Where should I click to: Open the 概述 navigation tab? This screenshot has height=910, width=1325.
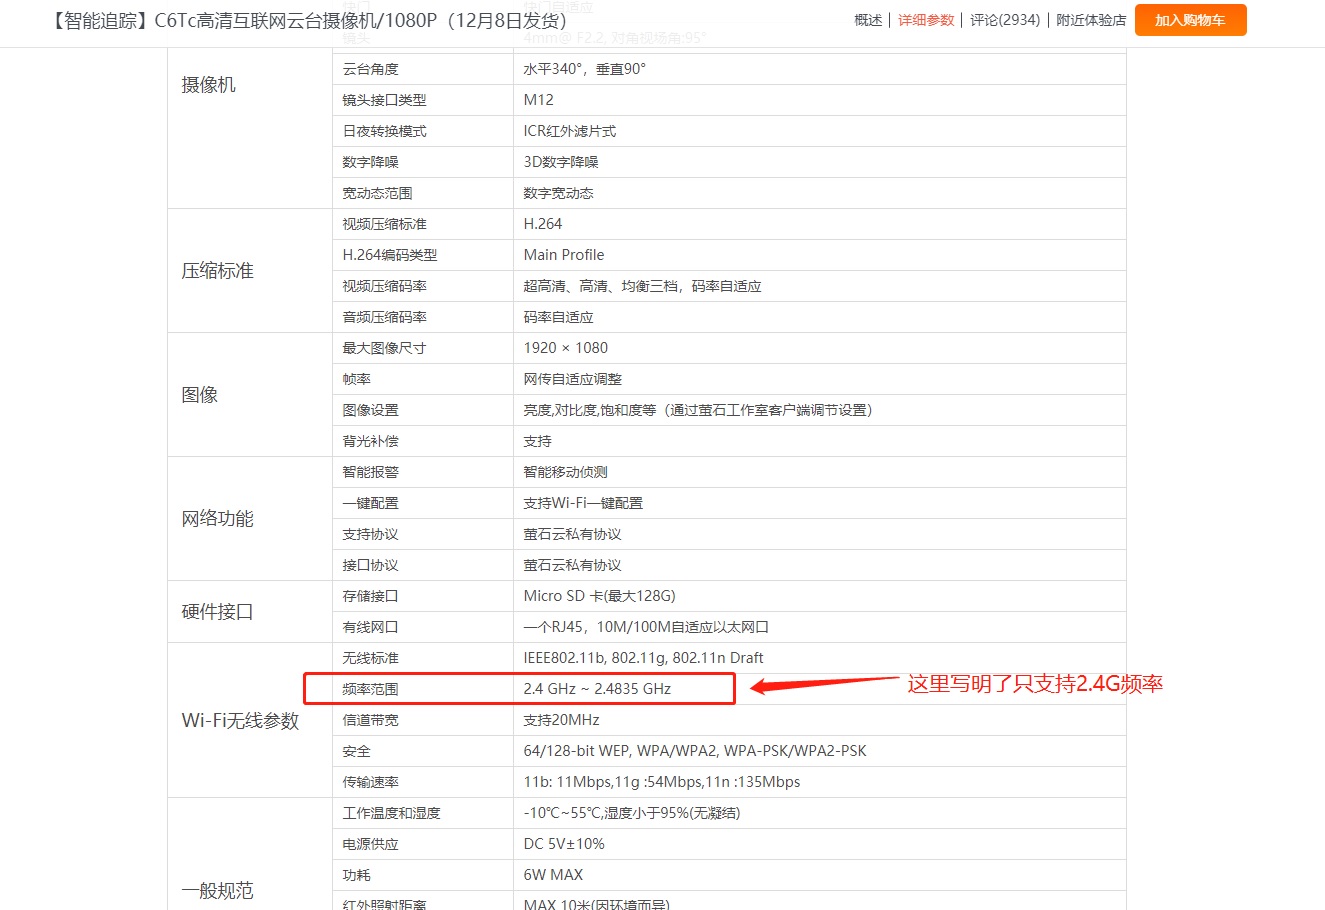click(x=866, y=19)
